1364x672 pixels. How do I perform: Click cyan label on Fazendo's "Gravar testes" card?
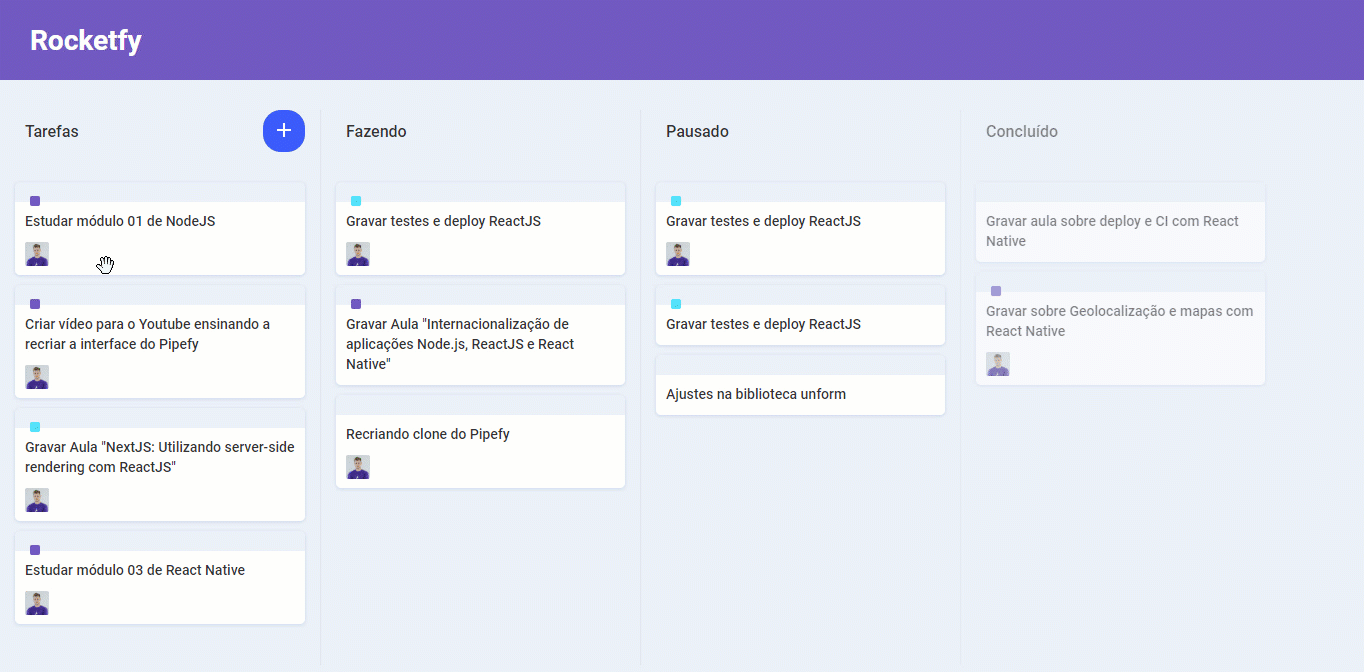click(x=356, y=201)
